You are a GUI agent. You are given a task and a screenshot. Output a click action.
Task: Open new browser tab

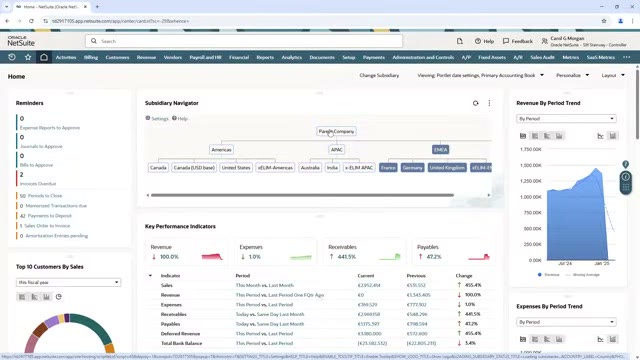97,7
